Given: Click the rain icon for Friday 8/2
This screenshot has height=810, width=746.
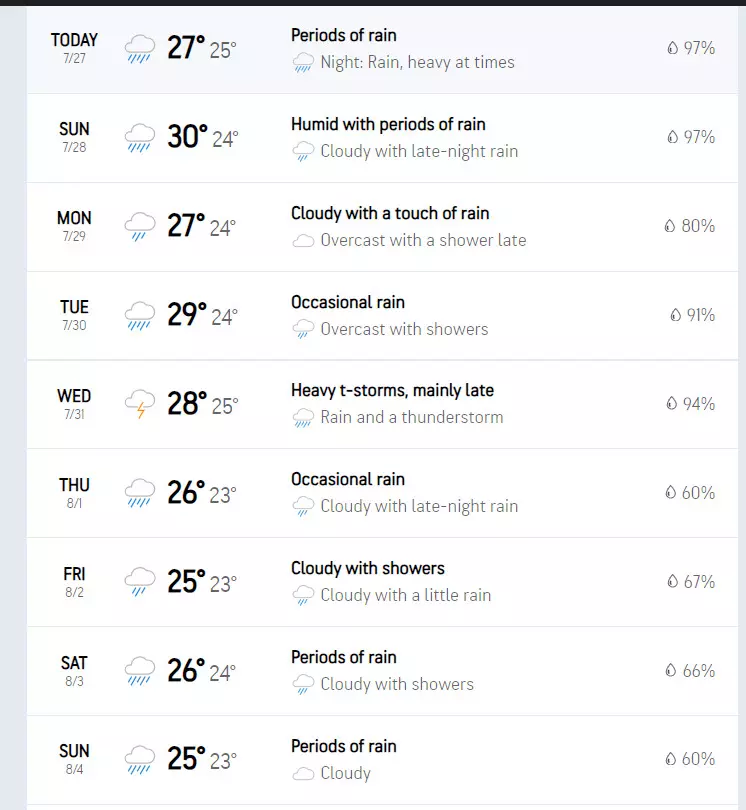Looking at the screenshot, I should pos(140,582).
